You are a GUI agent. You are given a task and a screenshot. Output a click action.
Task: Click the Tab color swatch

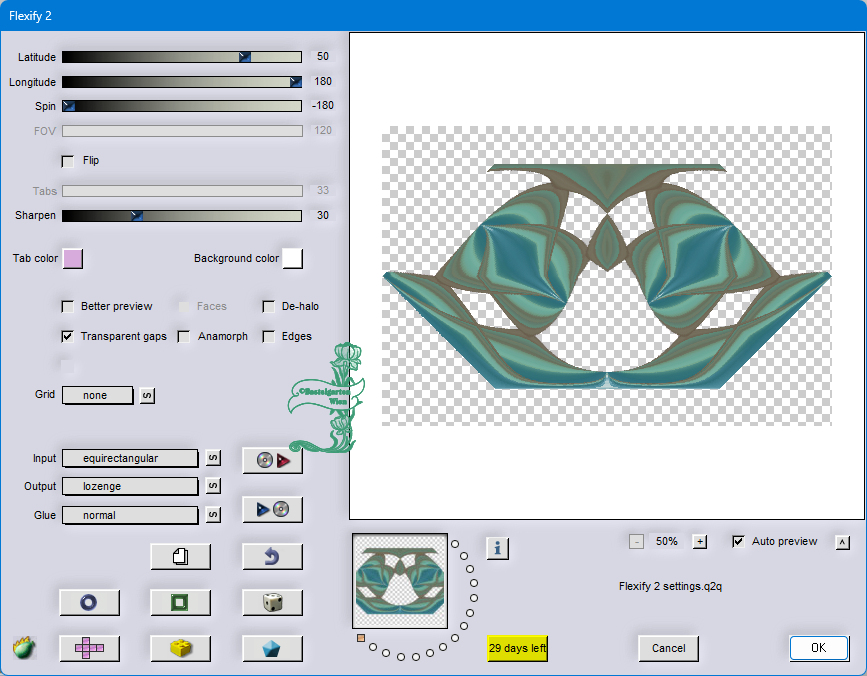click(x=73, y=259)
